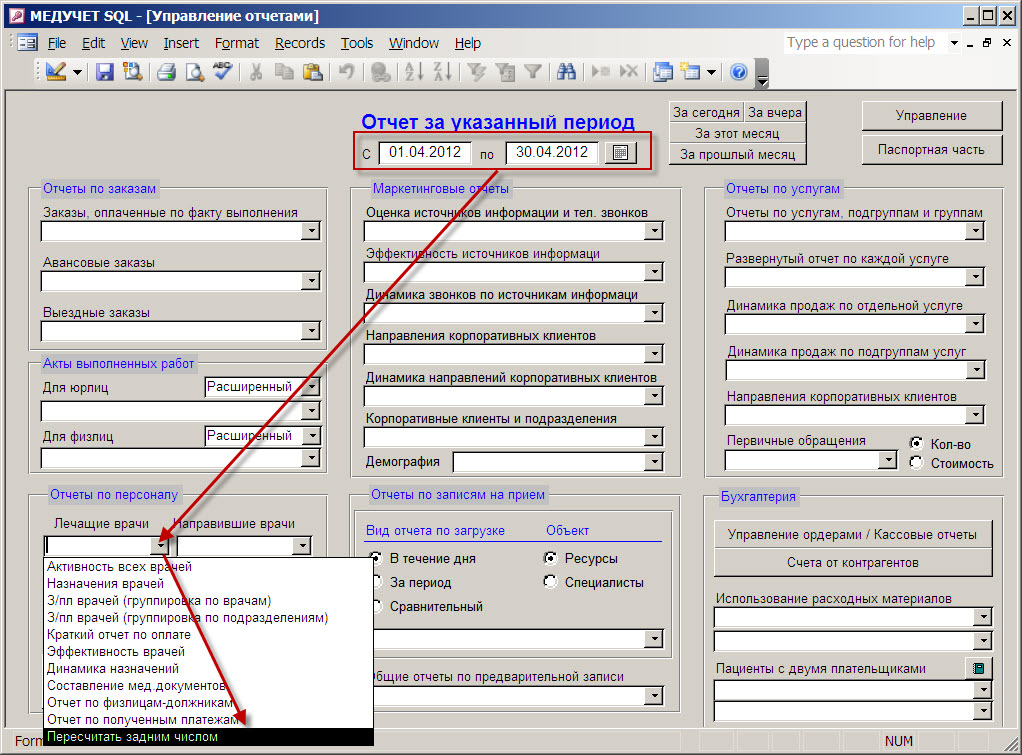Click the calendar icon beside the date range

coord(620,153)
